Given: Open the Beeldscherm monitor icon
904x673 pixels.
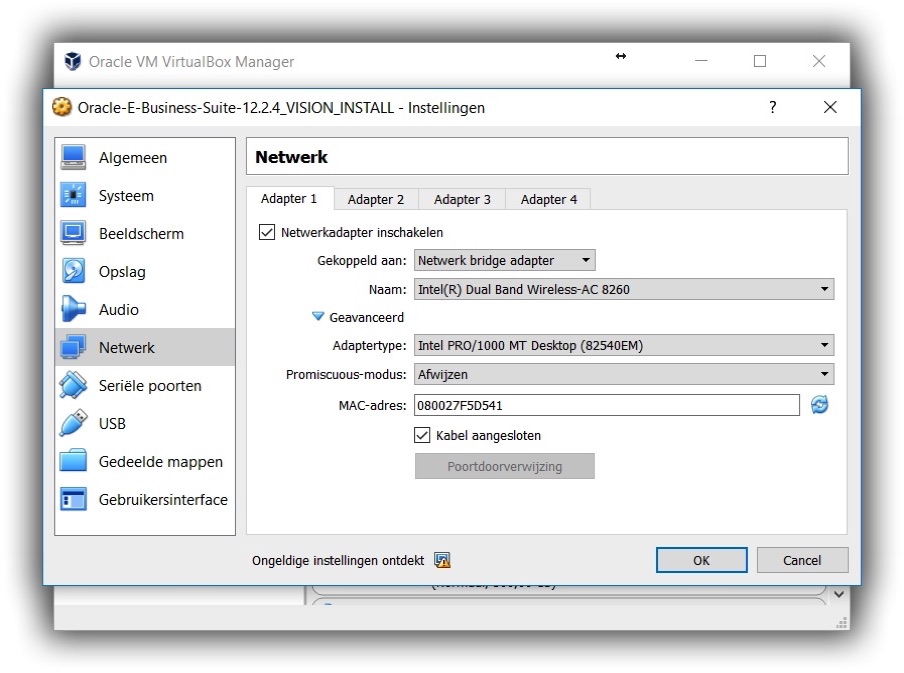Looking at the screenshot, I should coord(73,234).
